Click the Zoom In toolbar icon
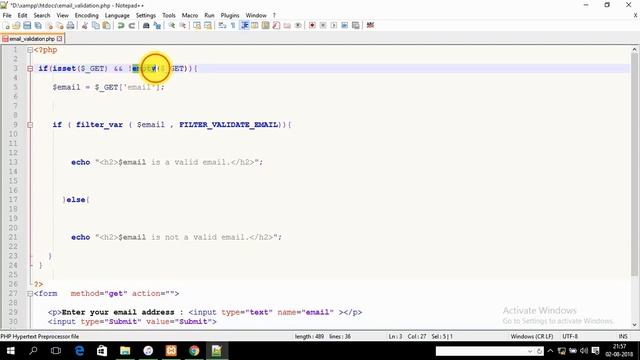 pos(172,25)
